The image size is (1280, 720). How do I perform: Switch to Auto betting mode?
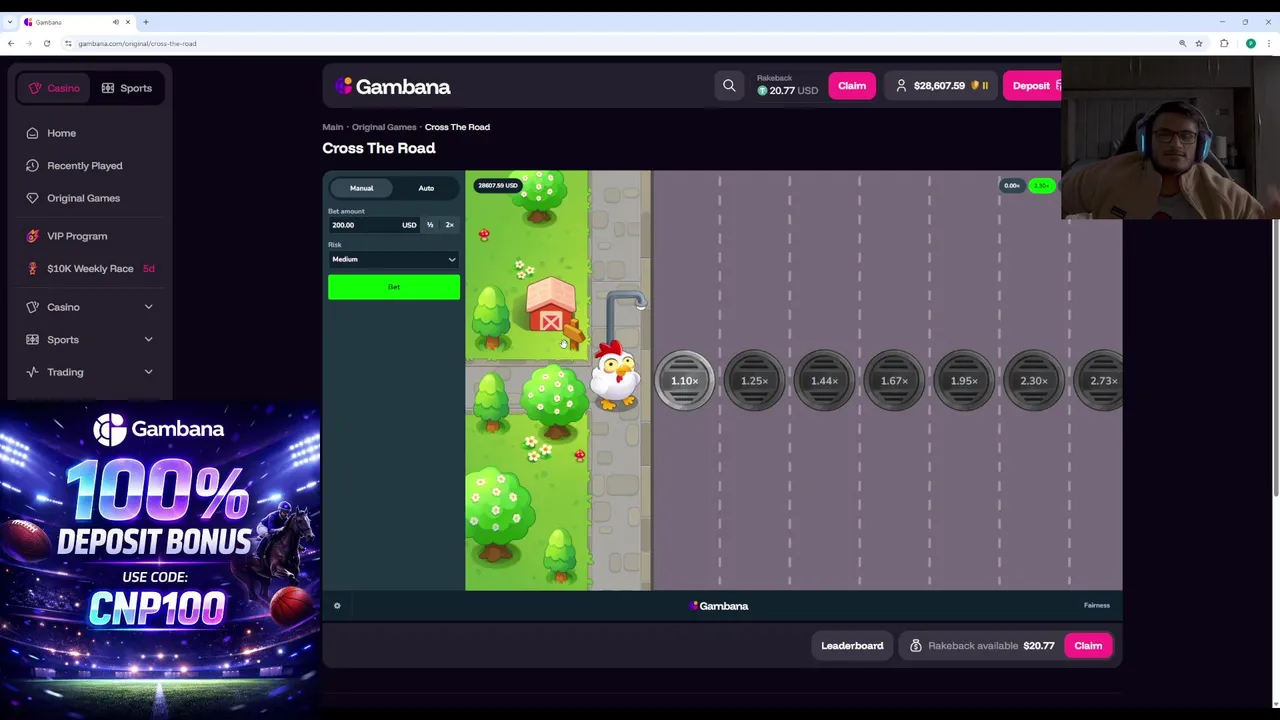[x=426, y=188]
